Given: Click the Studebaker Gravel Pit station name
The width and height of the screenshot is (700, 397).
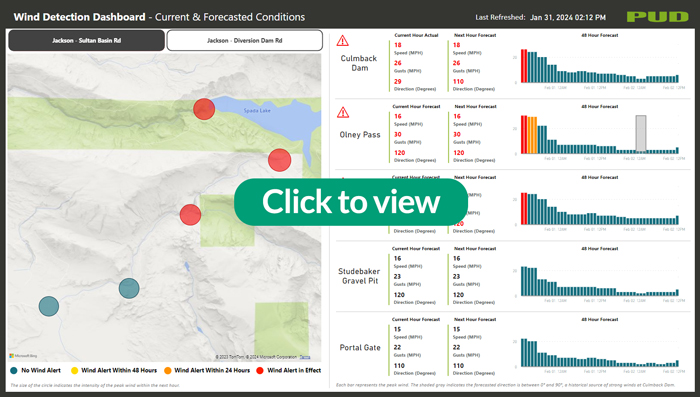Looking at the screenshot, I should [x=359, y=276].
